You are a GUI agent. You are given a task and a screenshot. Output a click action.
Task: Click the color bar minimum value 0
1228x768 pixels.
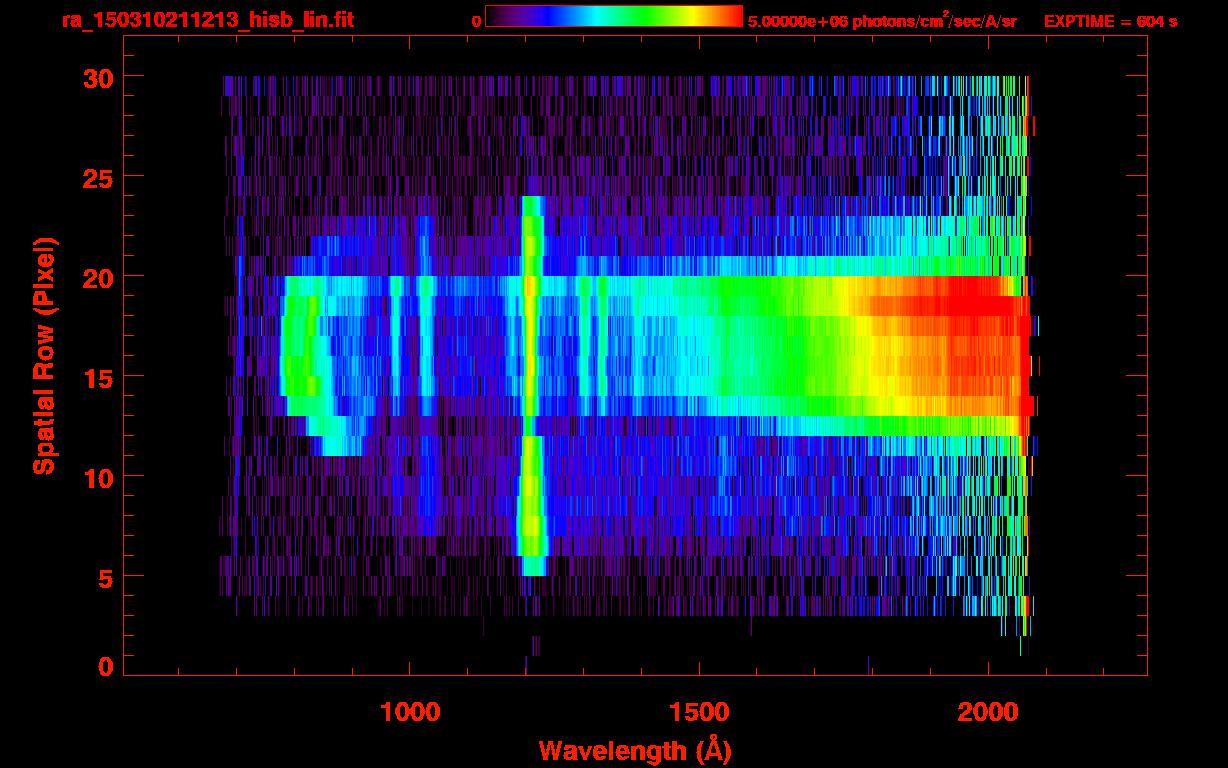(477, 21)
